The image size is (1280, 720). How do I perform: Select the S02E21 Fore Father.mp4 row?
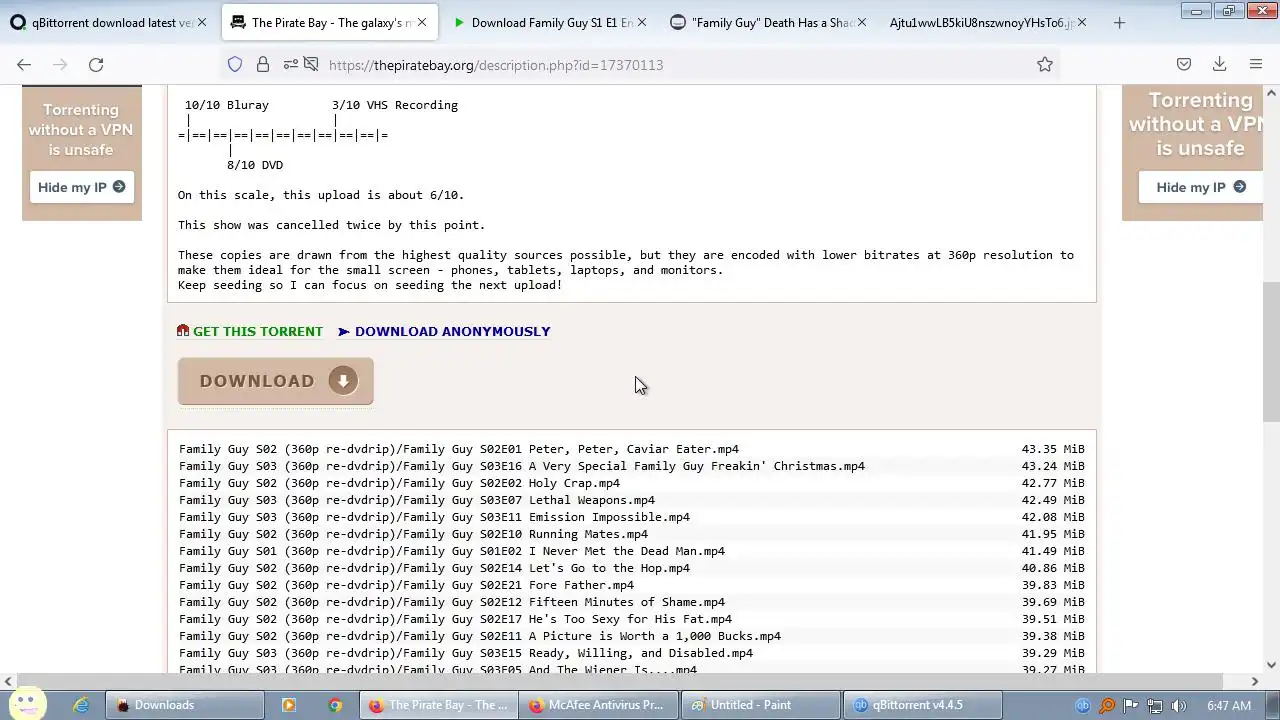[x=632, y=585]
